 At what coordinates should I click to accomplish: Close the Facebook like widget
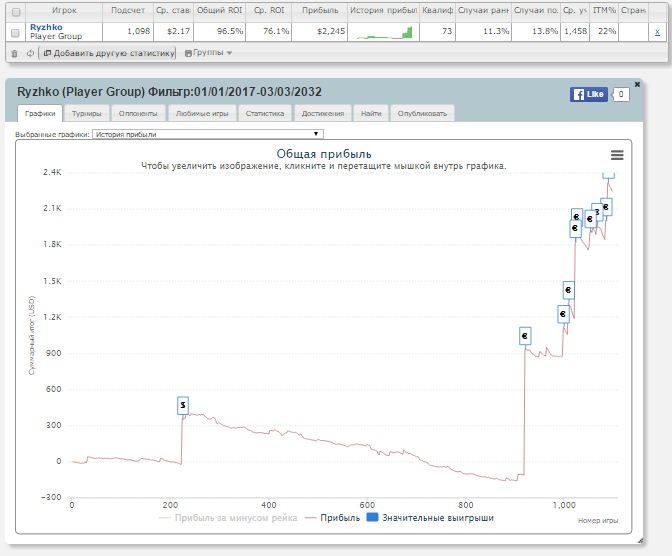click(x=639, y=83)
